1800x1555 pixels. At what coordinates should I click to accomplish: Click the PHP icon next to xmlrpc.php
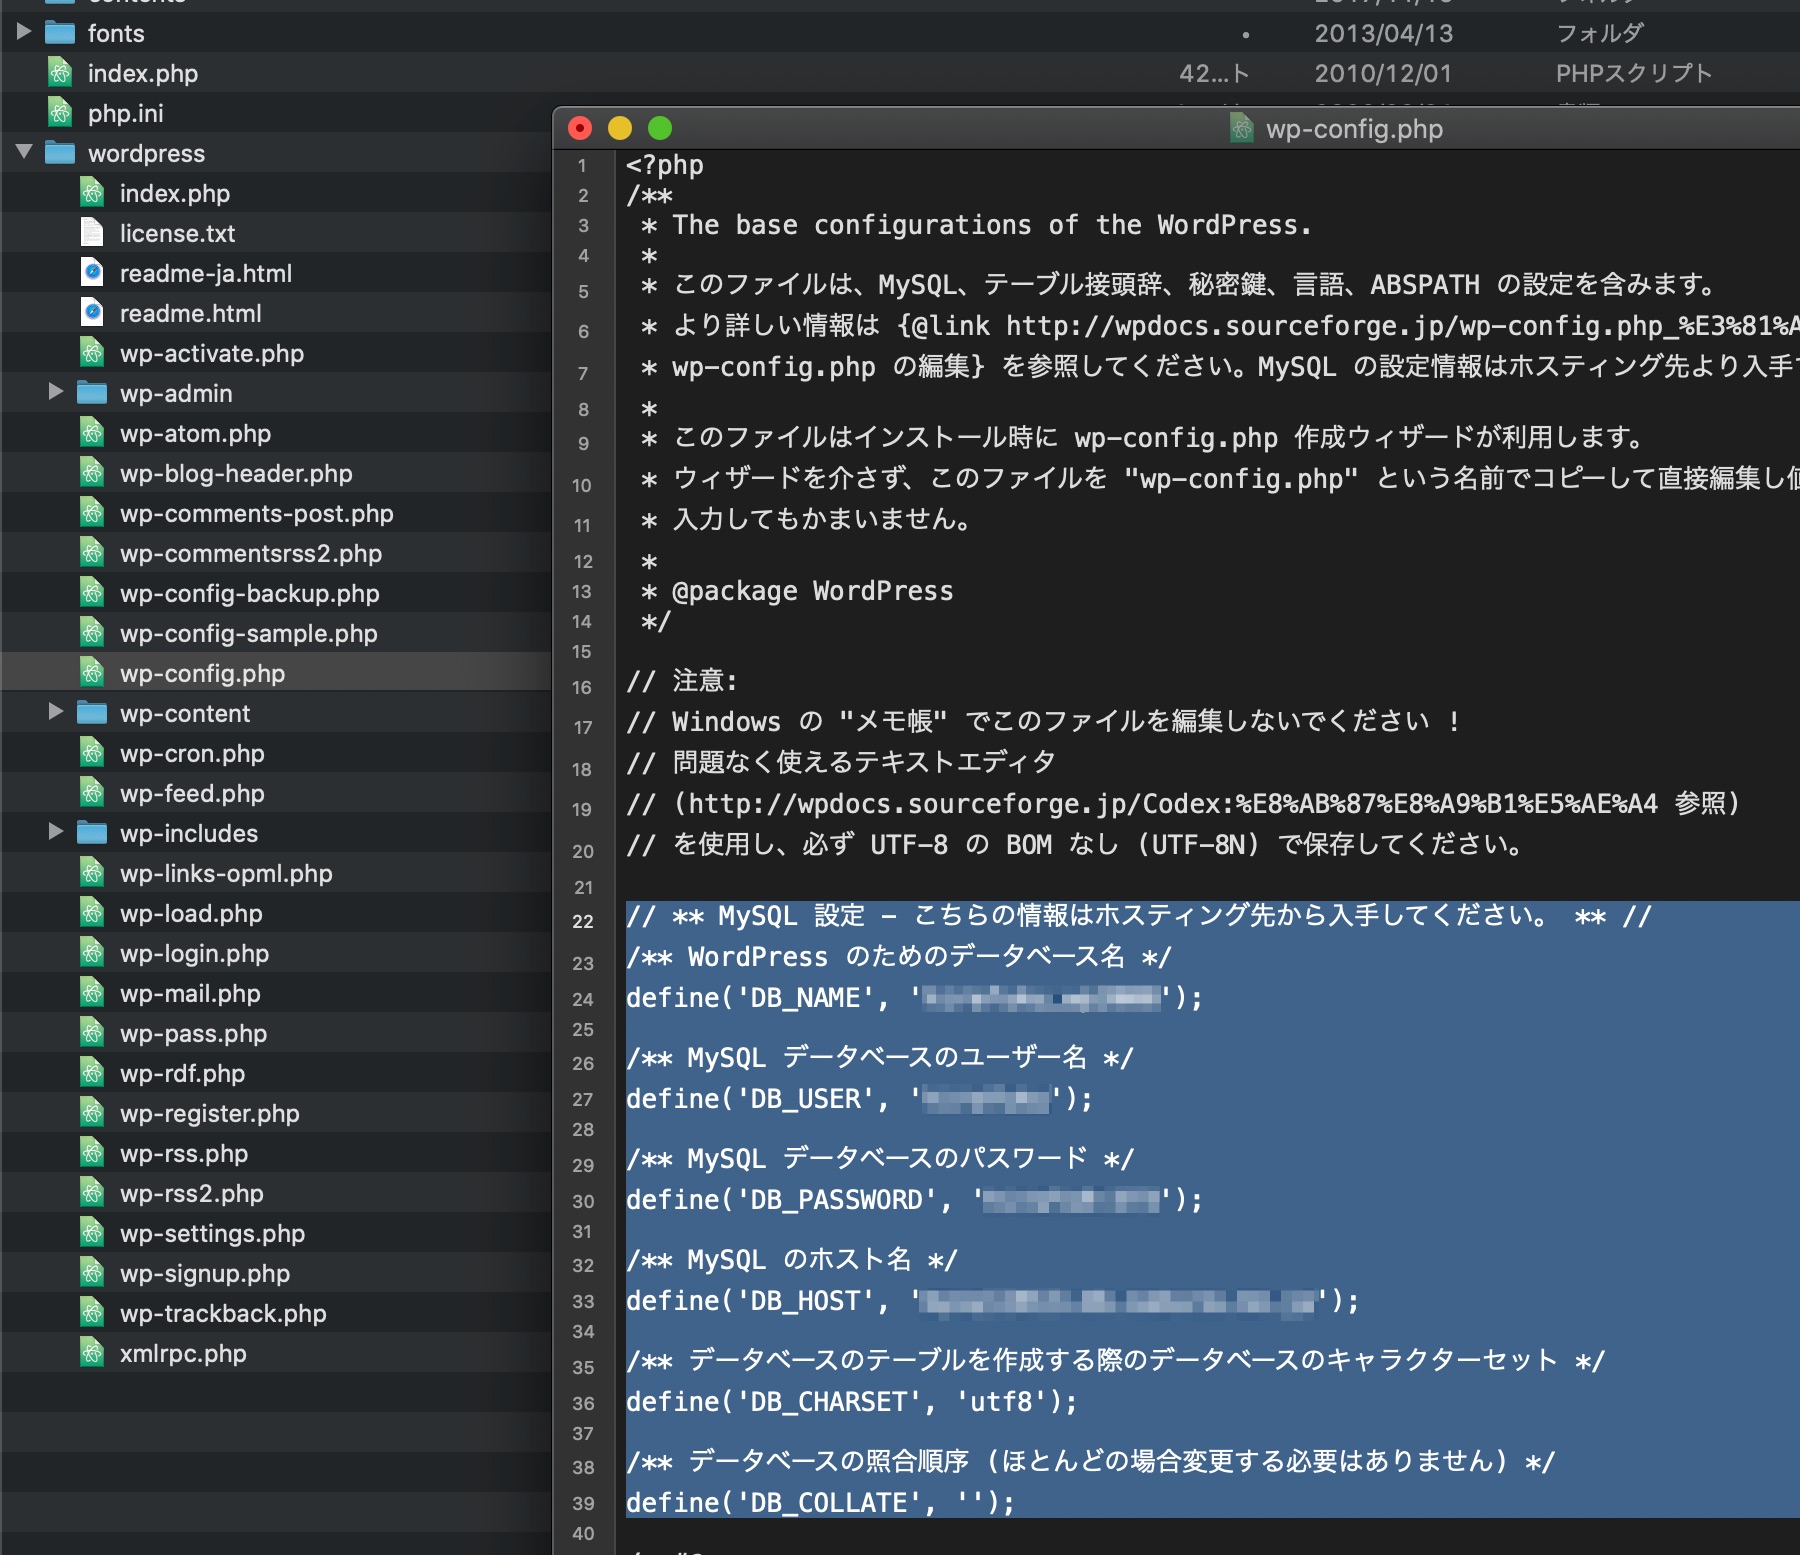pos(93,1353)
